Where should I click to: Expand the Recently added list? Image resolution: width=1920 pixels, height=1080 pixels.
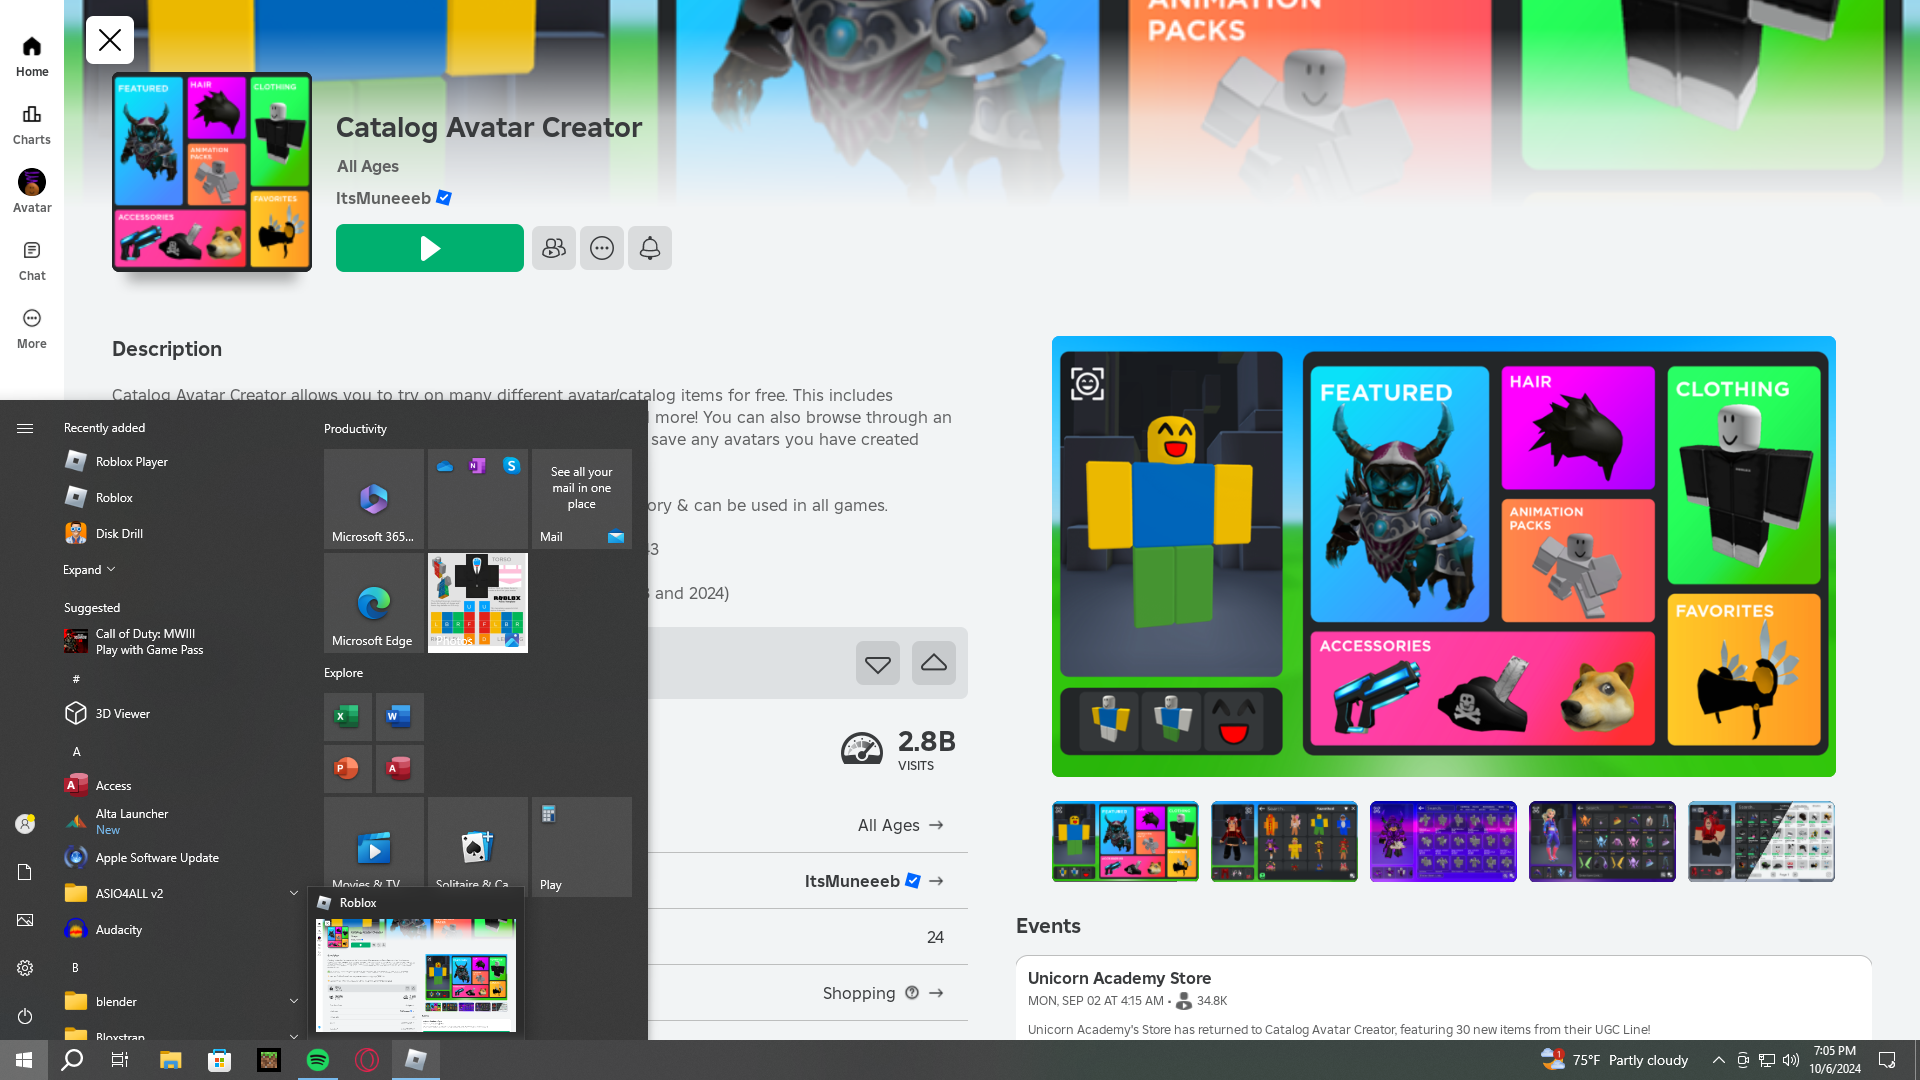point(89,570)
